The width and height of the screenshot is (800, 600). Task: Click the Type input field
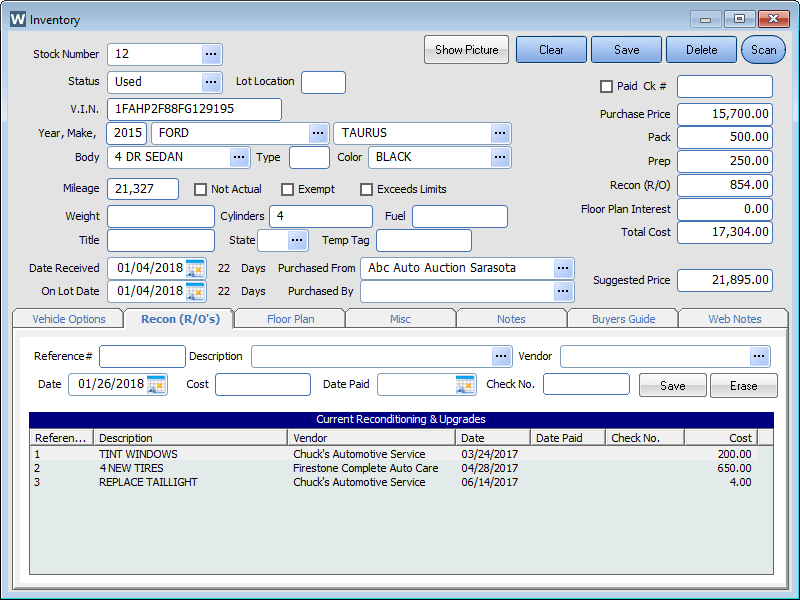coord(309,157)
